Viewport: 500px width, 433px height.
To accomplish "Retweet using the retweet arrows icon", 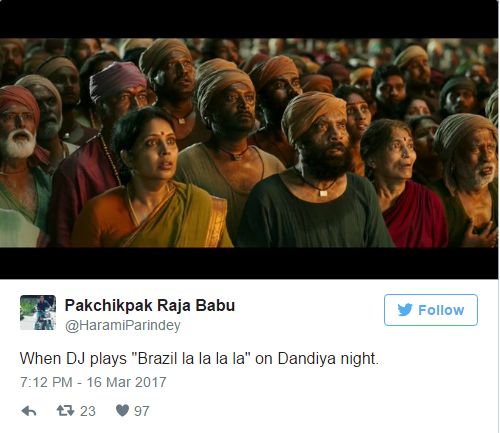I will point(65,410).
